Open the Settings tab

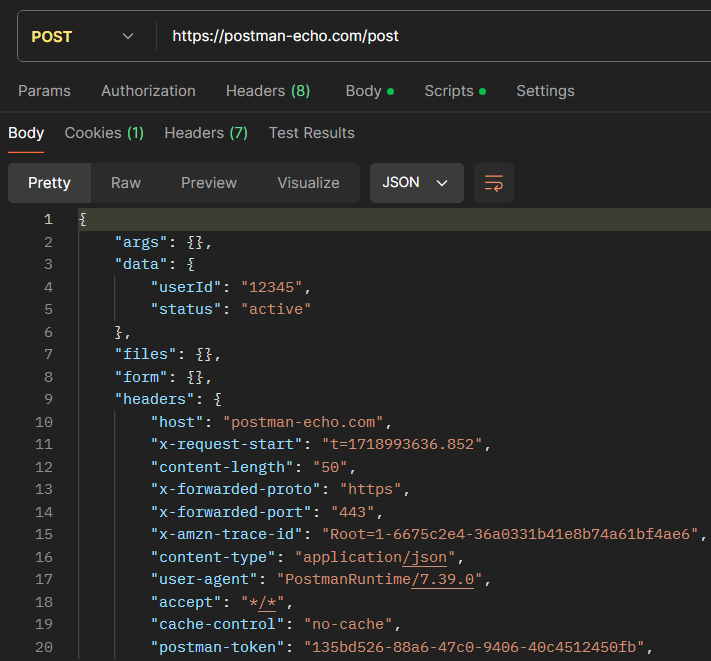coord(545,91)
